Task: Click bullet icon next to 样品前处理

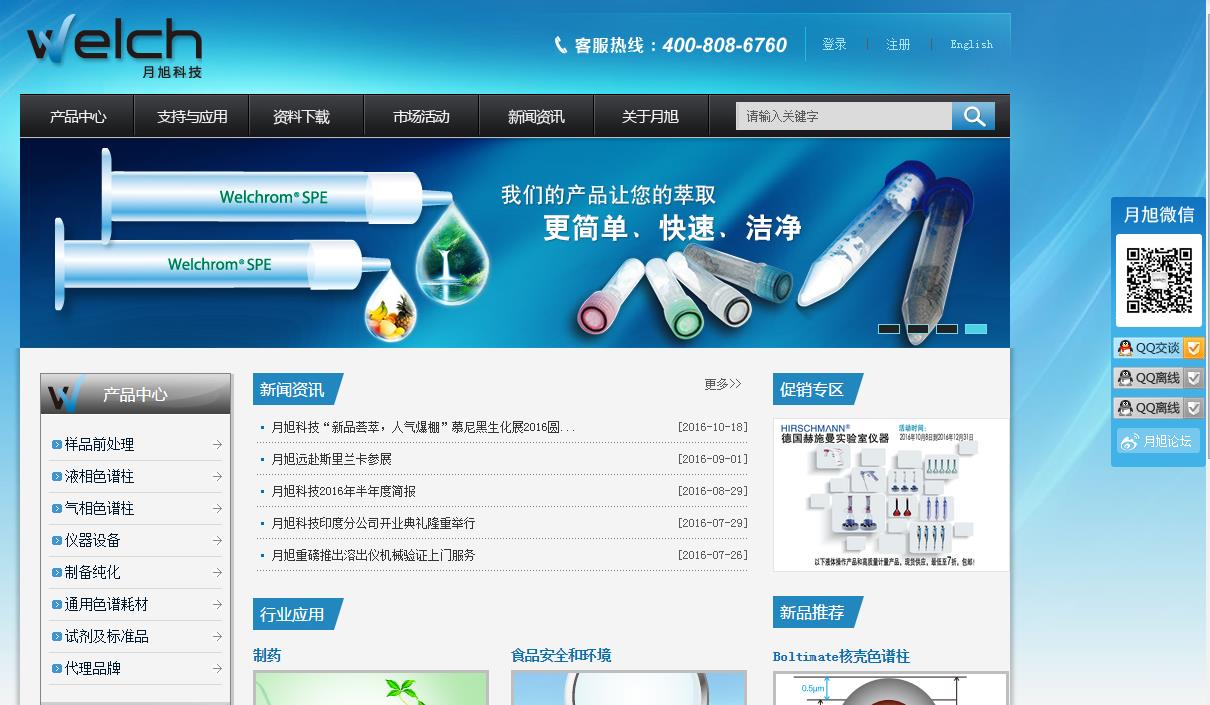Action: (57, 444)
